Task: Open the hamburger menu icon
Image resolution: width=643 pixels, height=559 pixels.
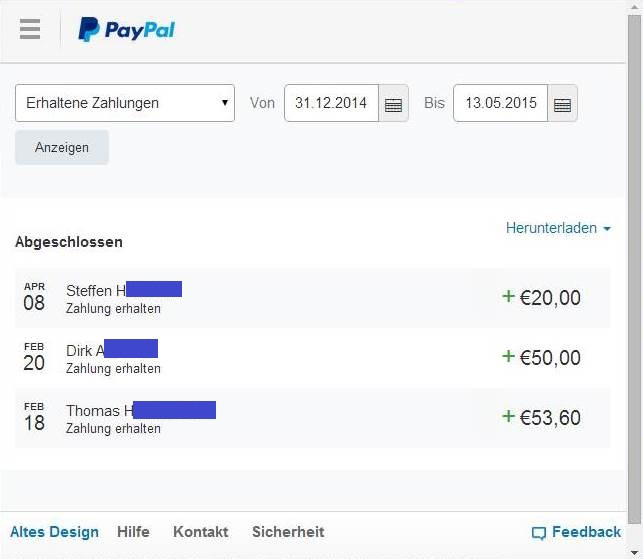Action: click(30, 29)
